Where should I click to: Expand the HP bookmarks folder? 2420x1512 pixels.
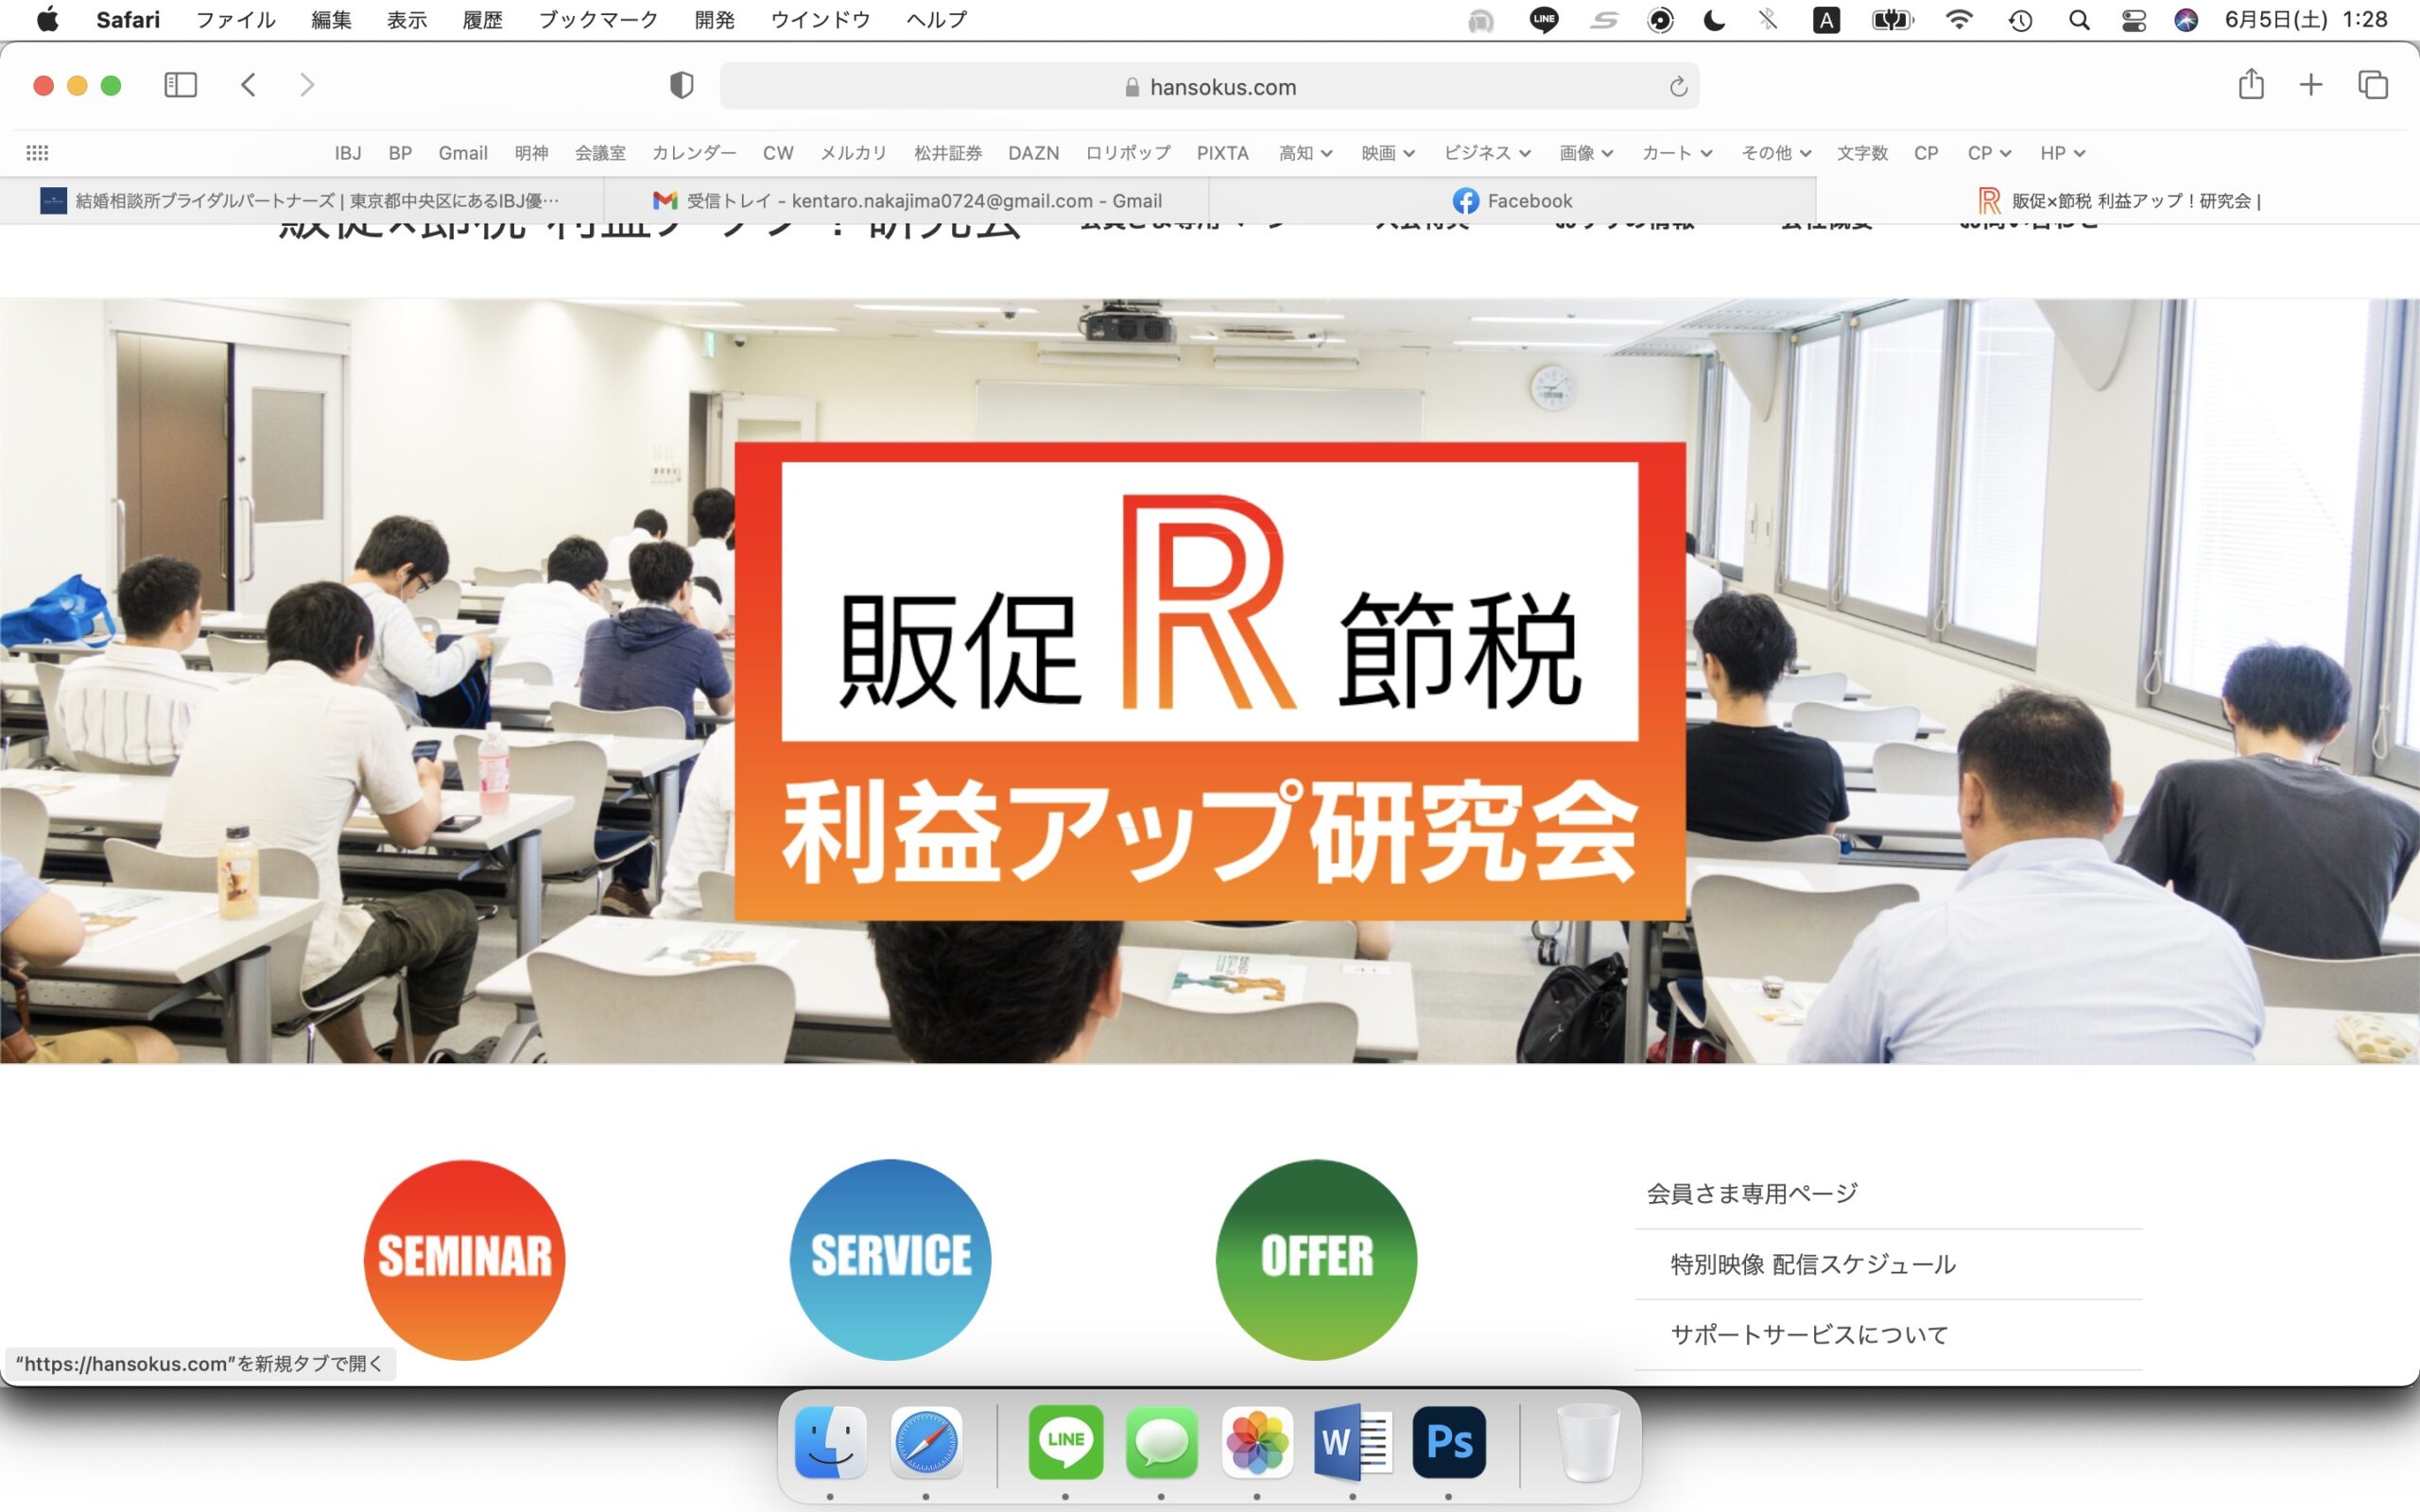coord(2062,153)
